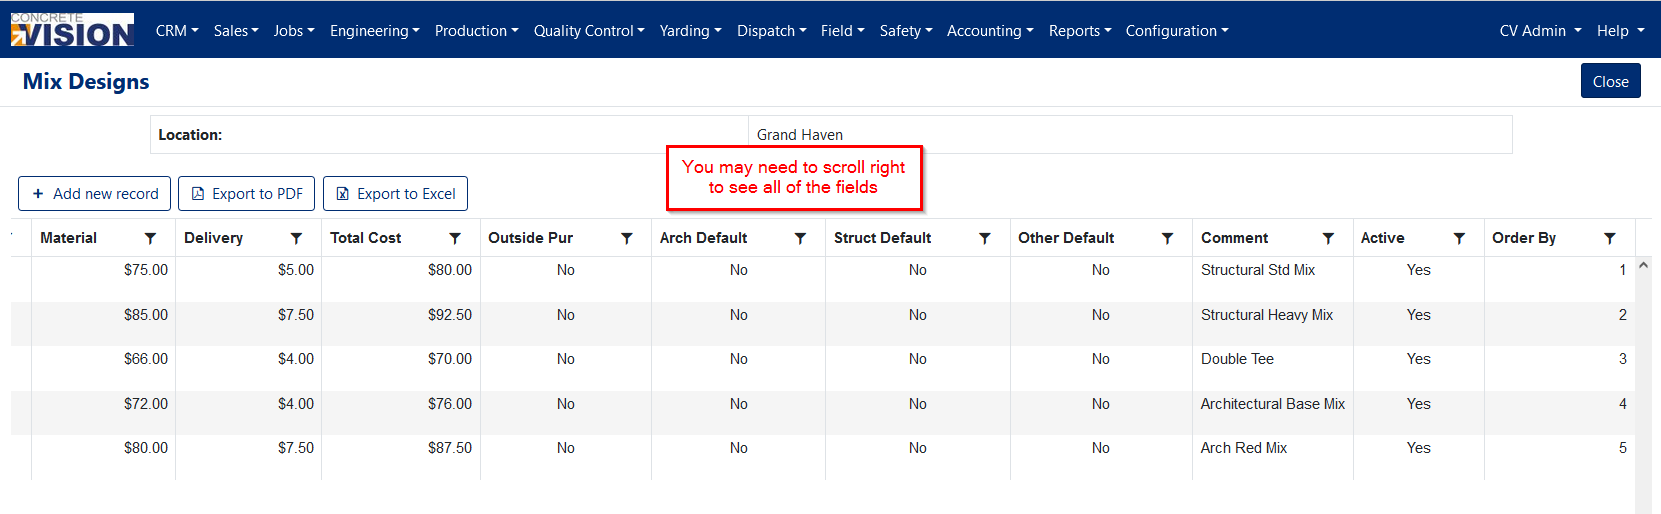1661x514 pixels.
Task: Open the Sales dropdown menu
Action: click(236, 31)
